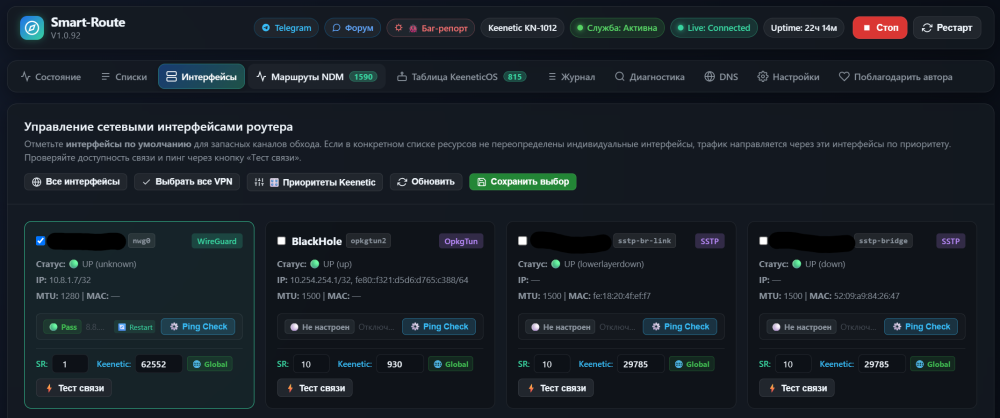Click the red Стоп button
The image size is (1000, 418).
click(x=880, y=28)
